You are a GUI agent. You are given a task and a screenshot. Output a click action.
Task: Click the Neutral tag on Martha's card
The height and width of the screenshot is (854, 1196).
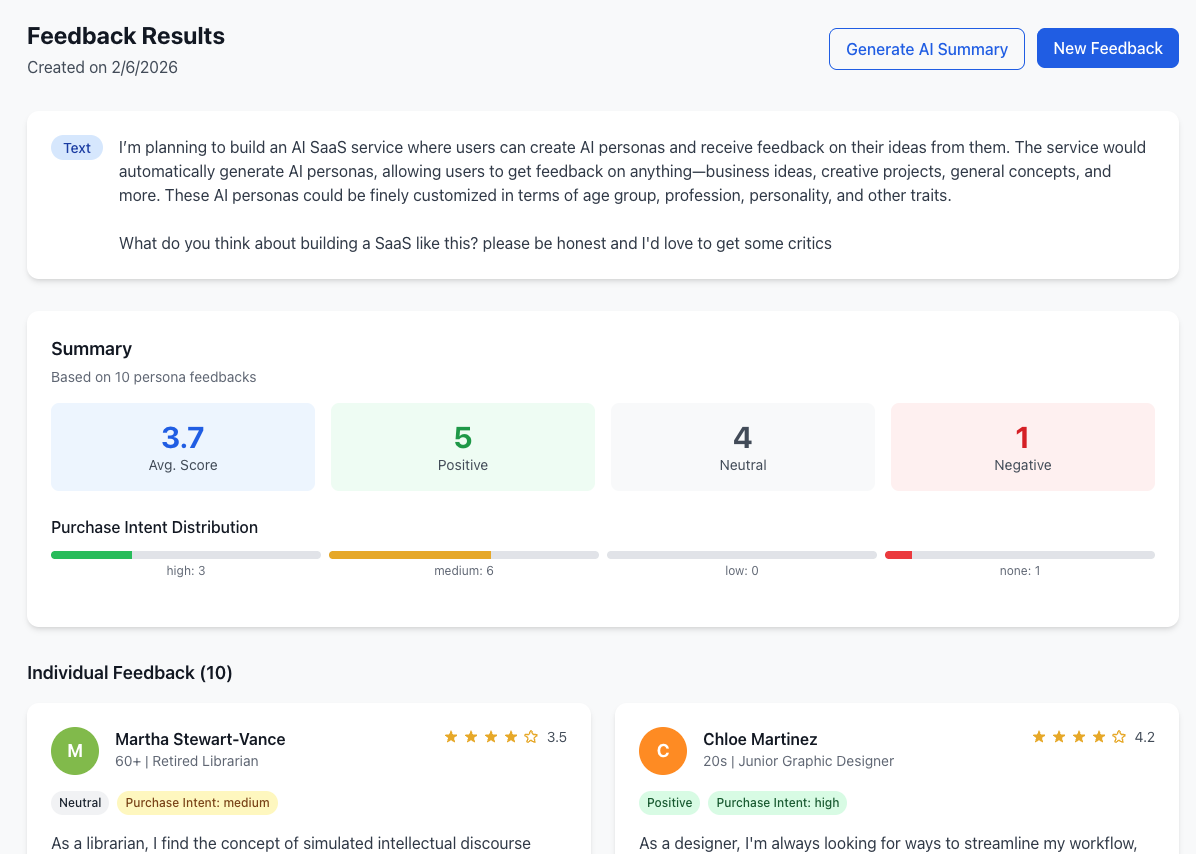coord(80,803)
